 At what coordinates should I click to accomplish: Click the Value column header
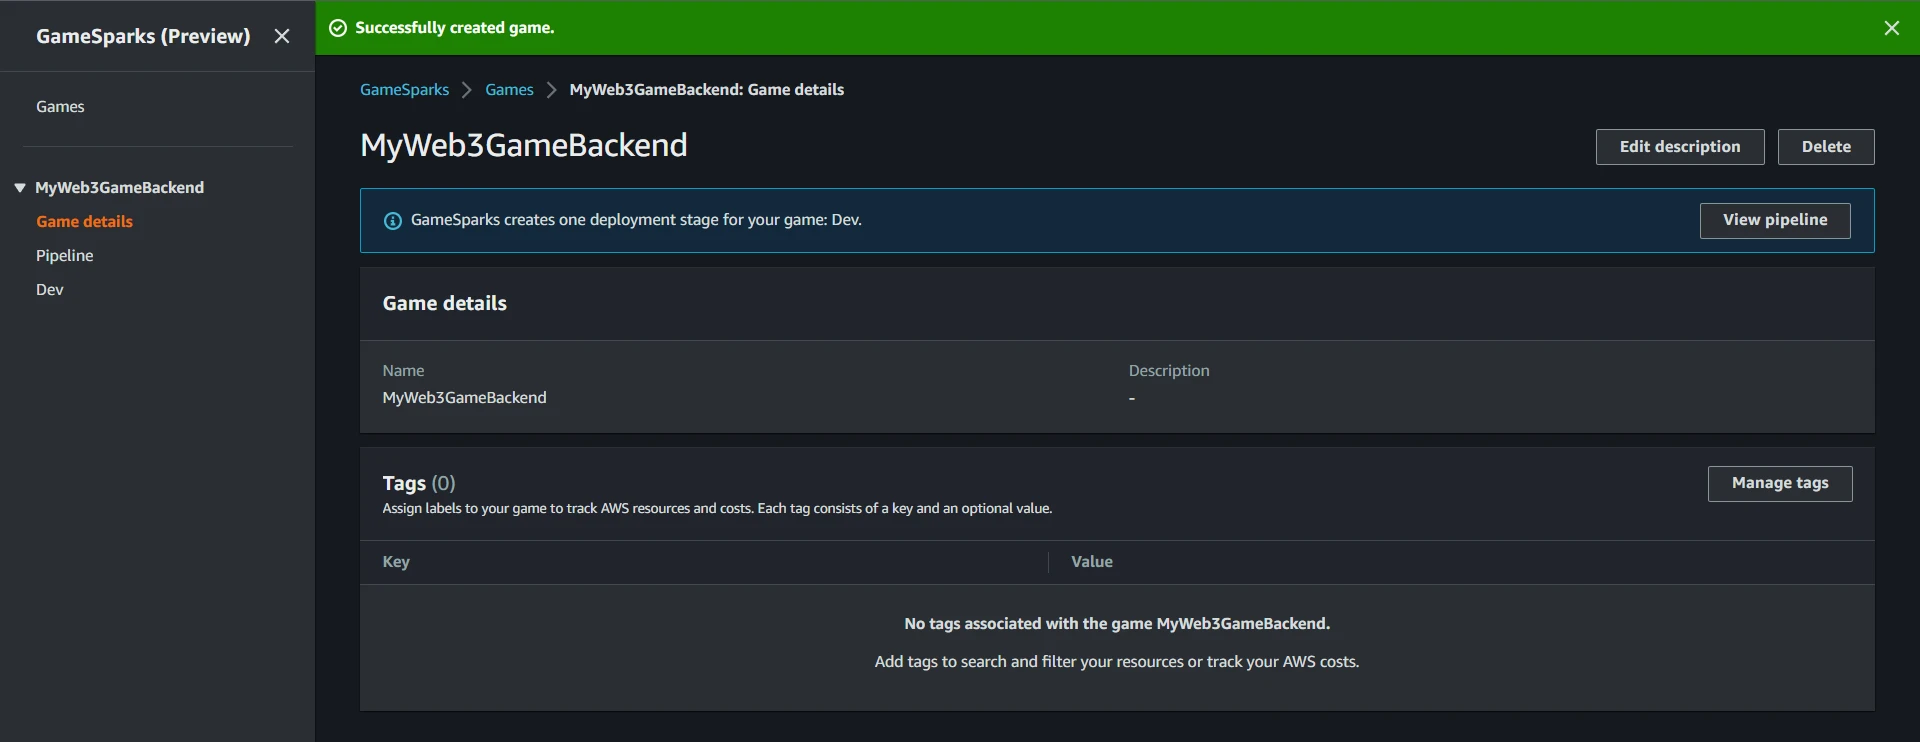pyautogui.click(x=1091, y=562)
